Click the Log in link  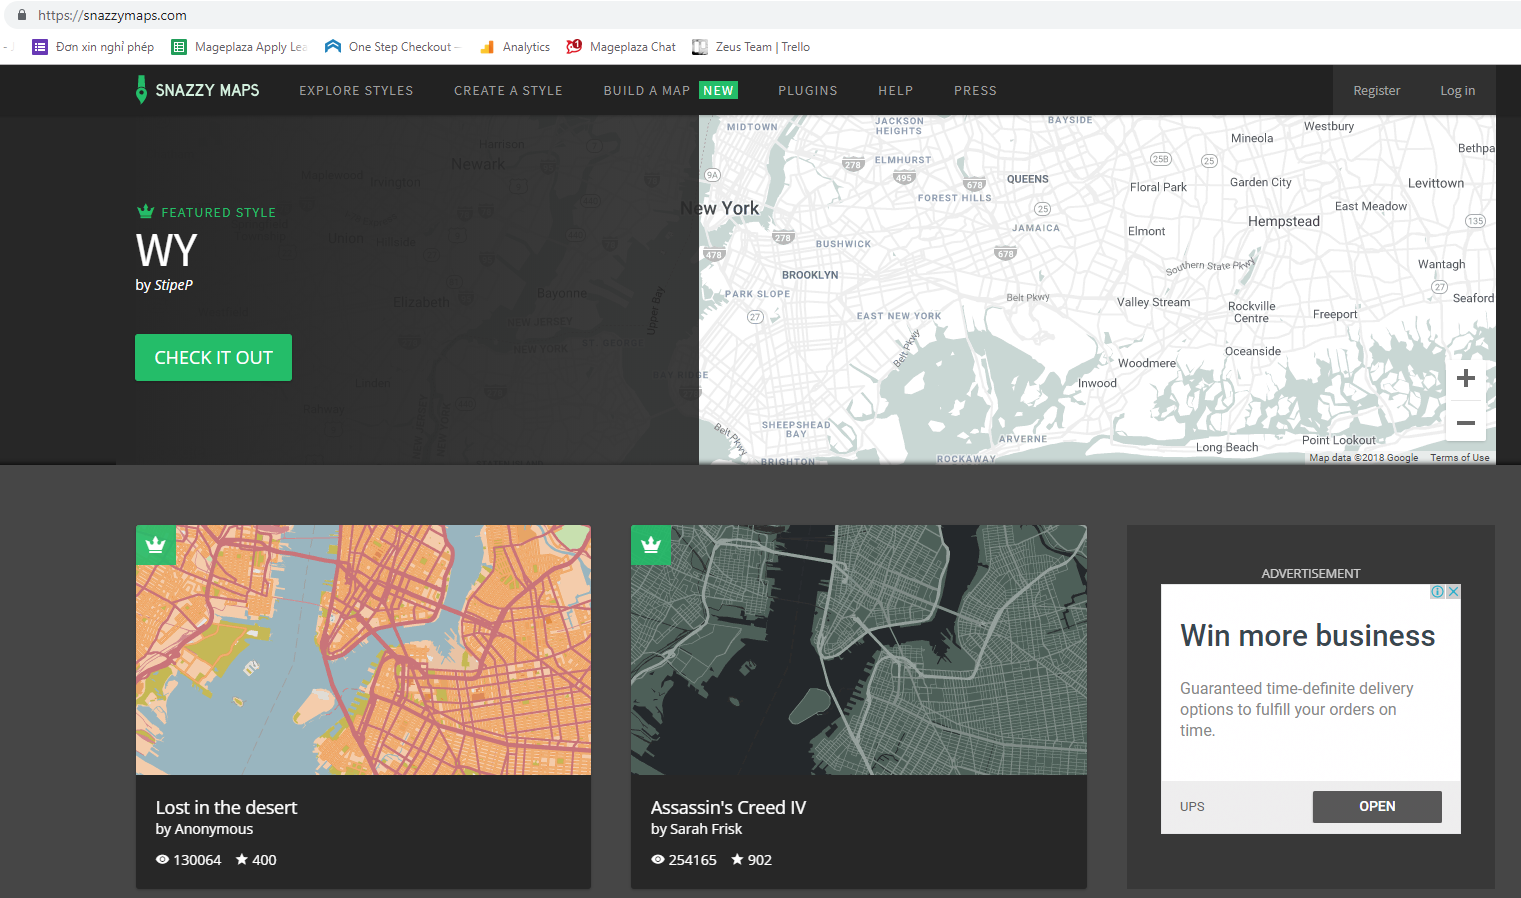(1457, 91)
